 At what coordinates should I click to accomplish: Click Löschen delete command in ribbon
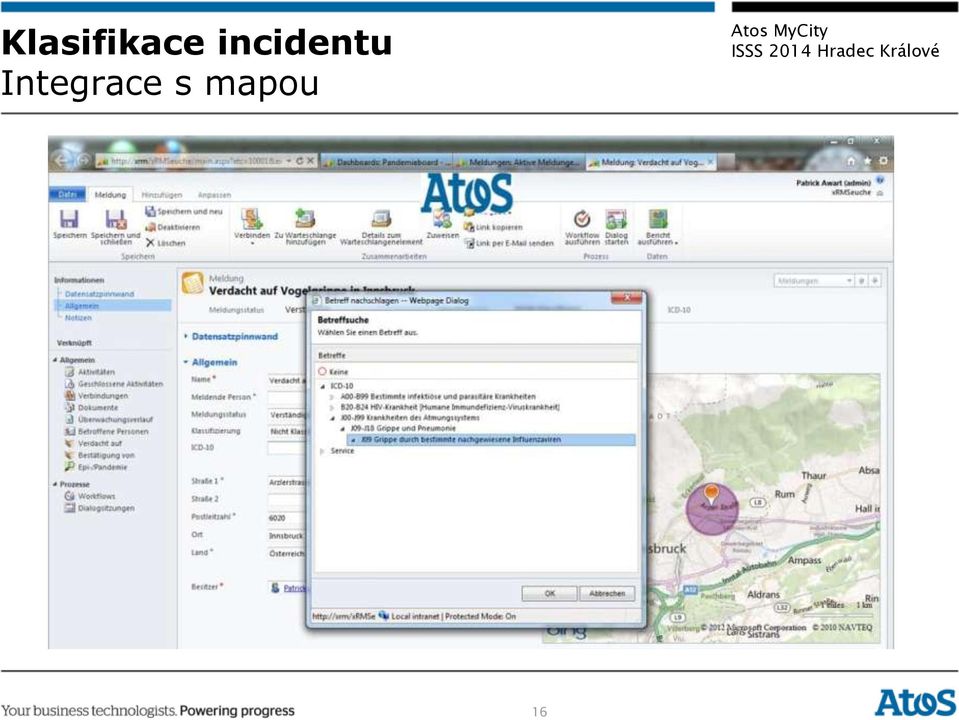[x=166, y=243]
